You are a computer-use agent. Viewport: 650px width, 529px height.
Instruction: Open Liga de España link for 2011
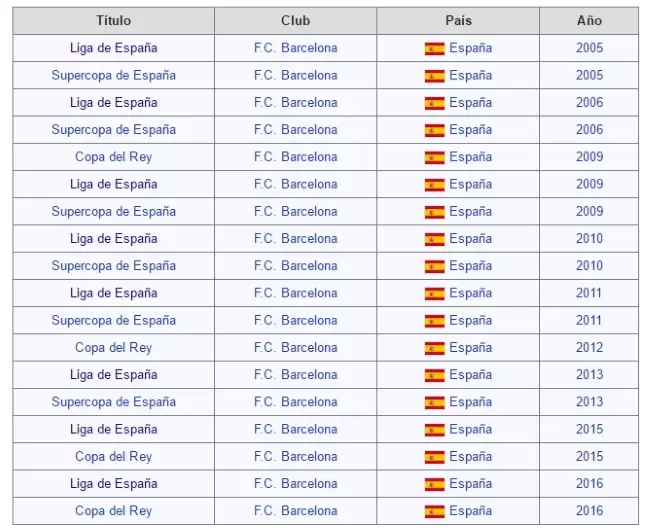pyautogui.click(x=113, y=293)
